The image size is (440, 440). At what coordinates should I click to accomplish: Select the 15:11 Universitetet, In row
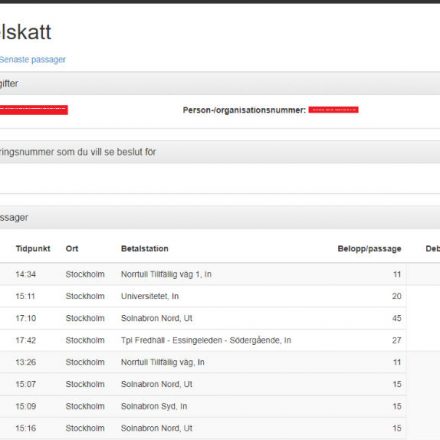tap(203, 296)
